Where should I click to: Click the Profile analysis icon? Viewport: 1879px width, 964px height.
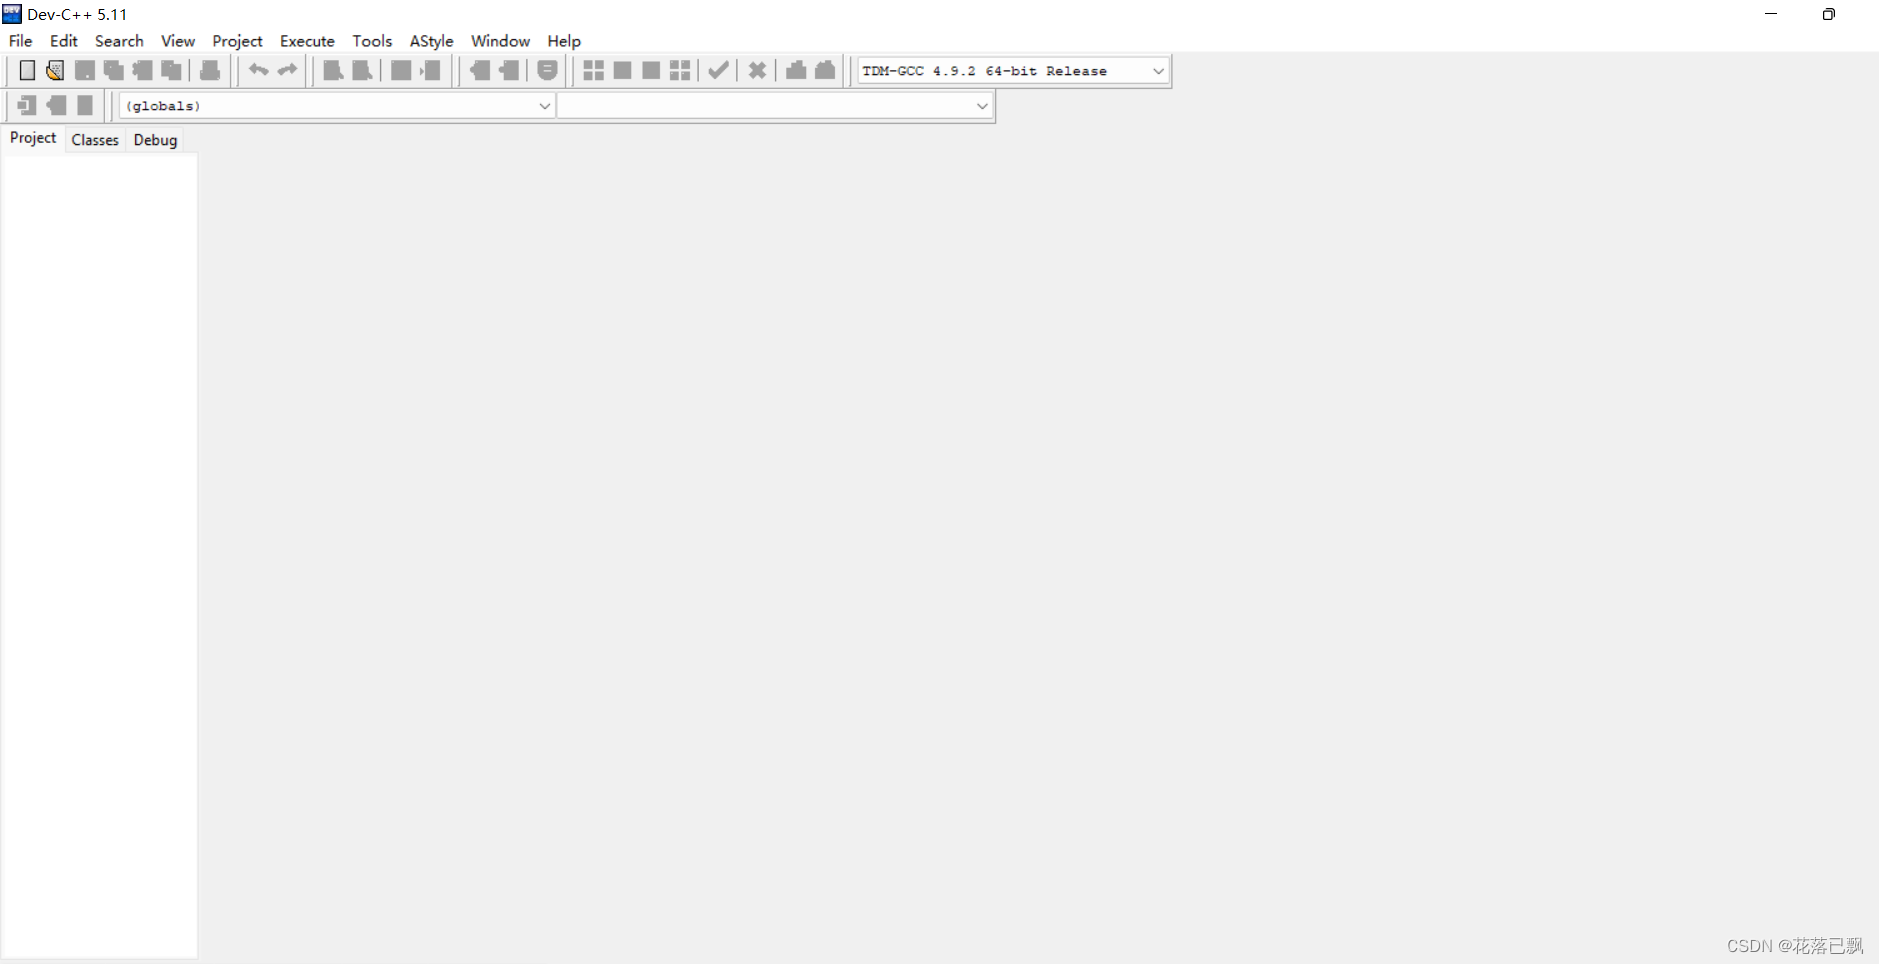[x=796, y=70]
